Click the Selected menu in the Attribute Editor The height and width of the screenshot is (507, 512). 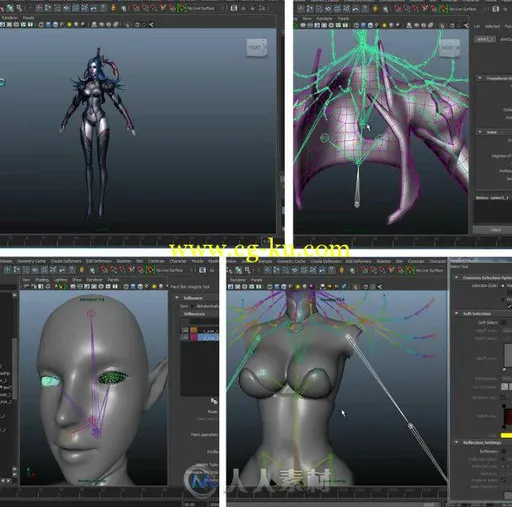[492, 26]
